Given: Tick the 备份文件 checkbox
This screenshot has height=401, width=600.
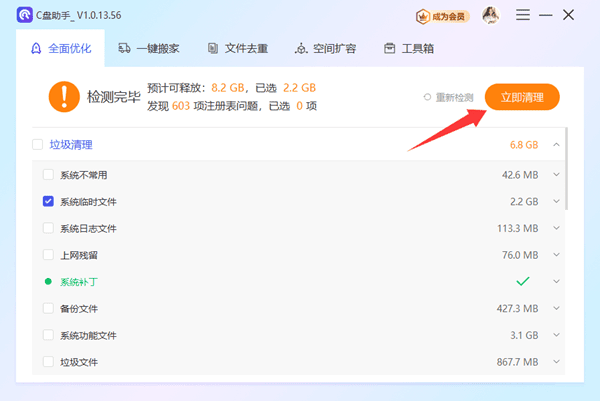Looking at the screenshot, I should [48, 308].
